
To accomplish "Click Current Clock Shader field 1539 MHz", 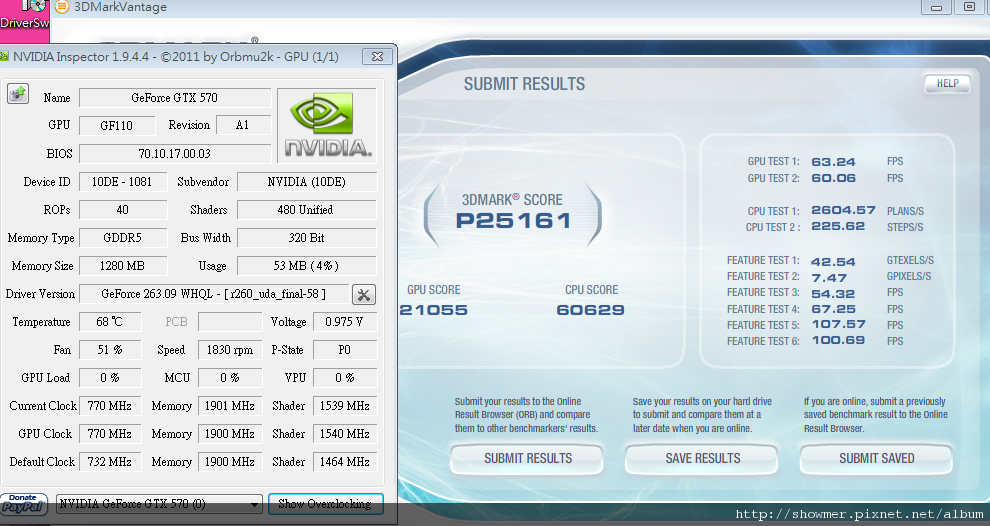I will tap(345, 406).
